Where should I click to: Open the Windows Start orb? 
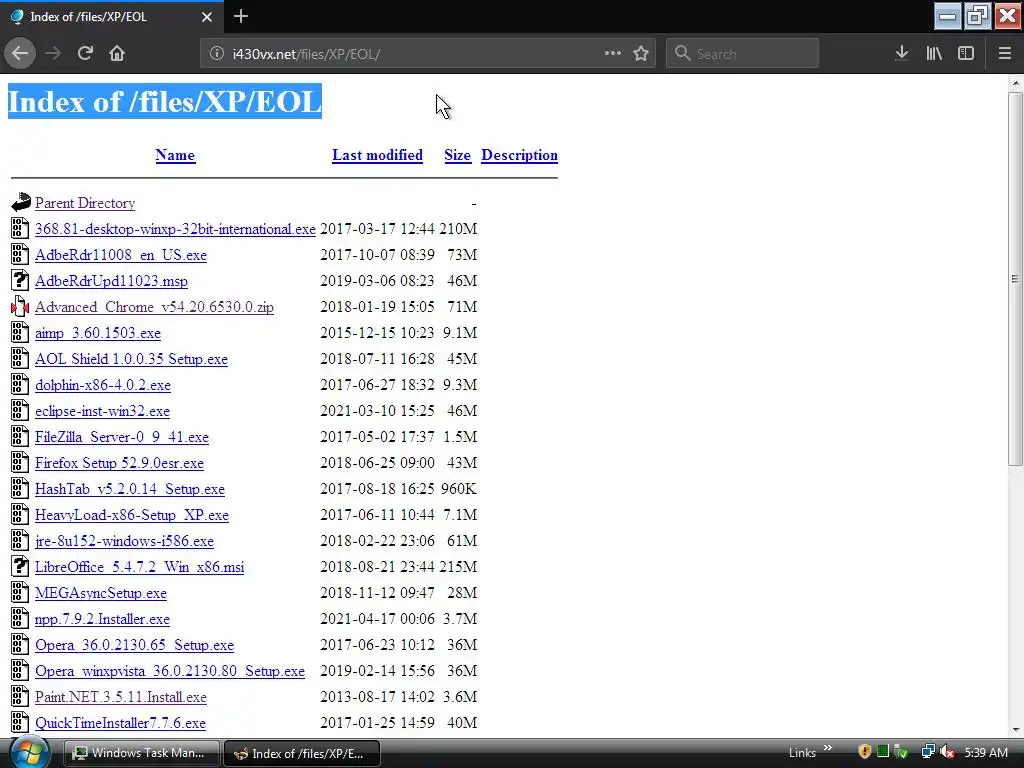pos(29,752)
